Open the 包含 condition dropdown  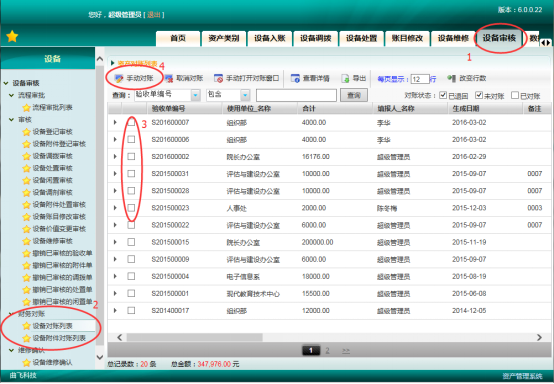[x=245, y=95]
